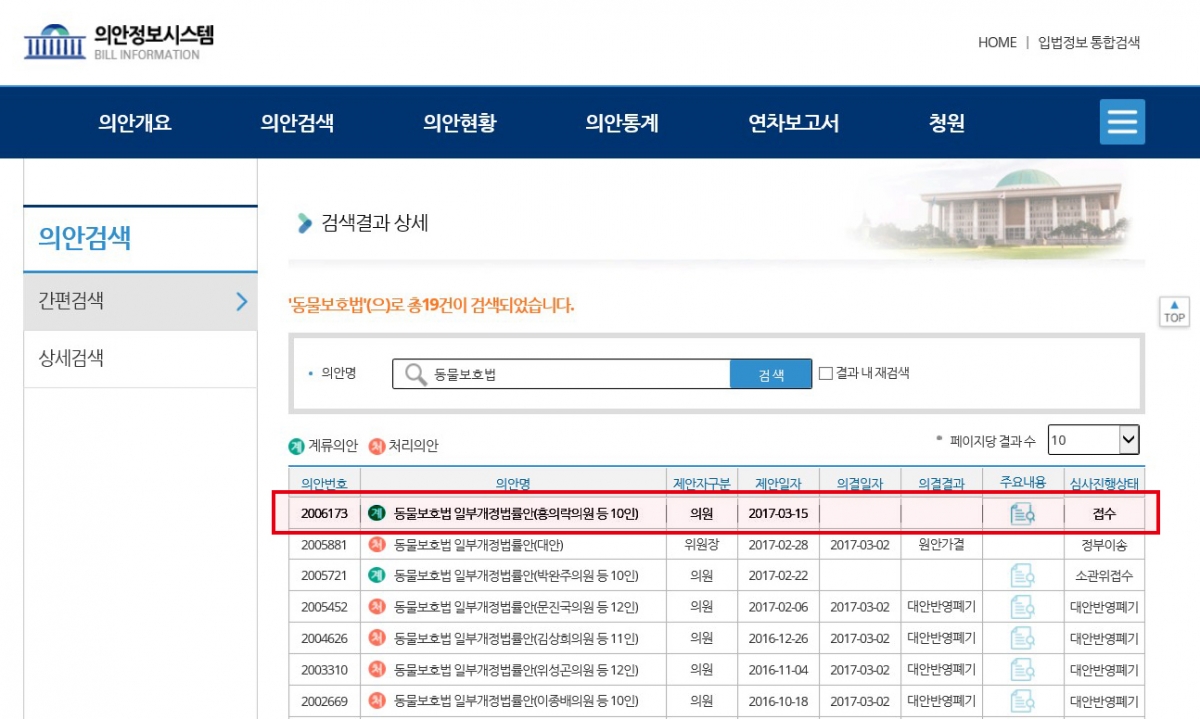This screenshot has height=719, width=1200.
Task: Select 간편검색 in the sidebar
Action: pyautogui.click(x=71, y=300)
